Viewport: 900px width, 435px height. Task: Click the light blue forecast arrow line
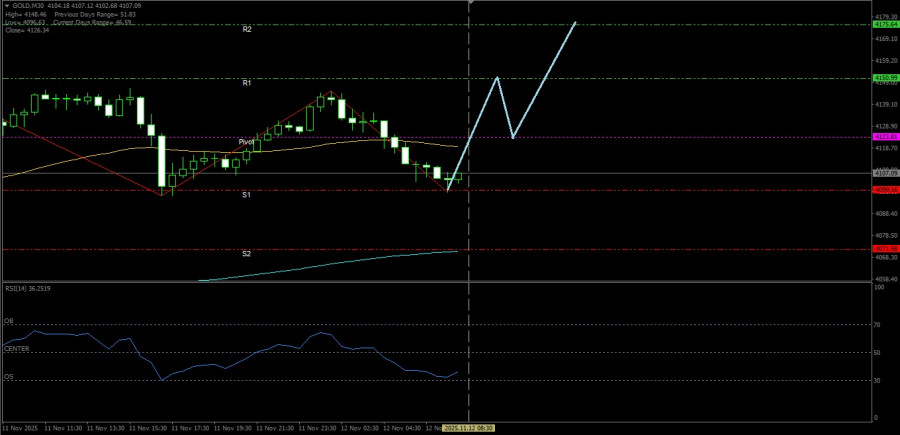tap(545, 79)
